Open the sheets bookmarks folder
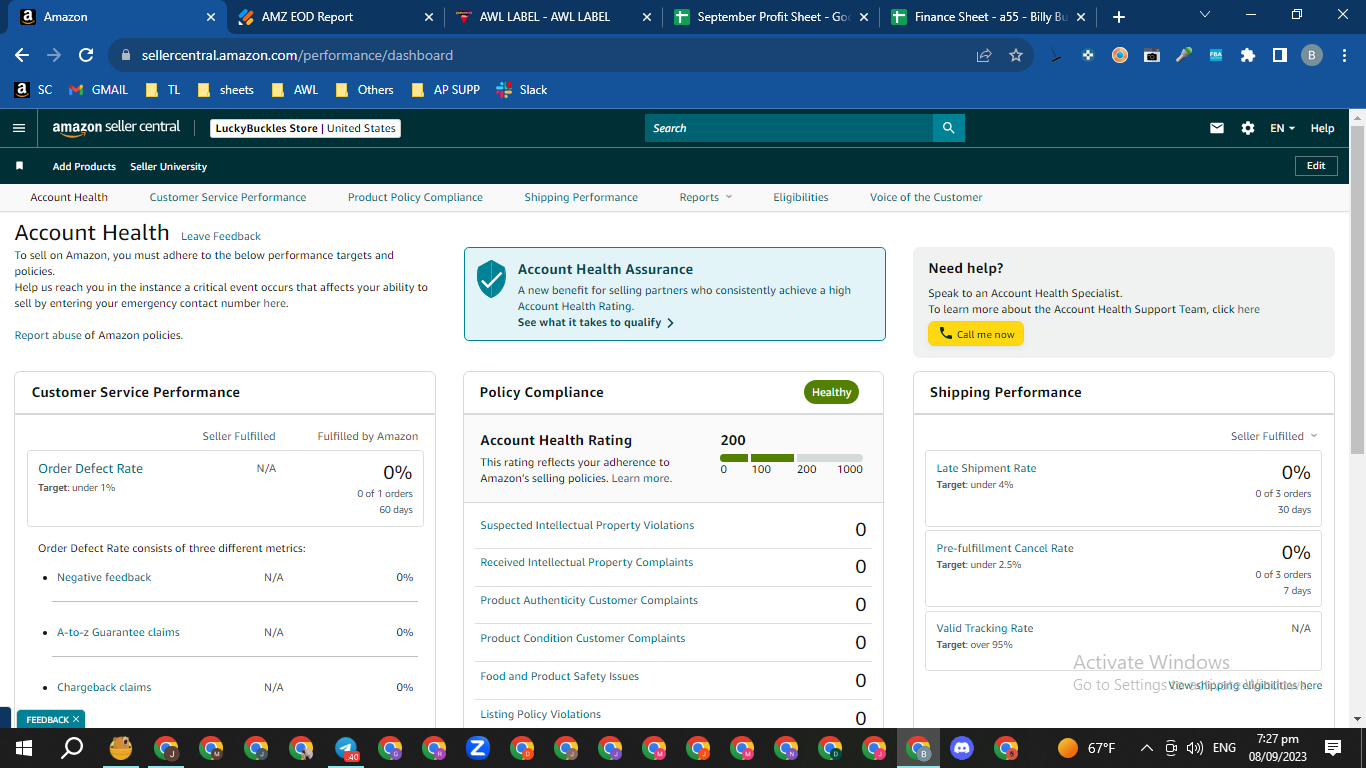The height and width of the screenshot is (768, 1366). click(226, 90)
